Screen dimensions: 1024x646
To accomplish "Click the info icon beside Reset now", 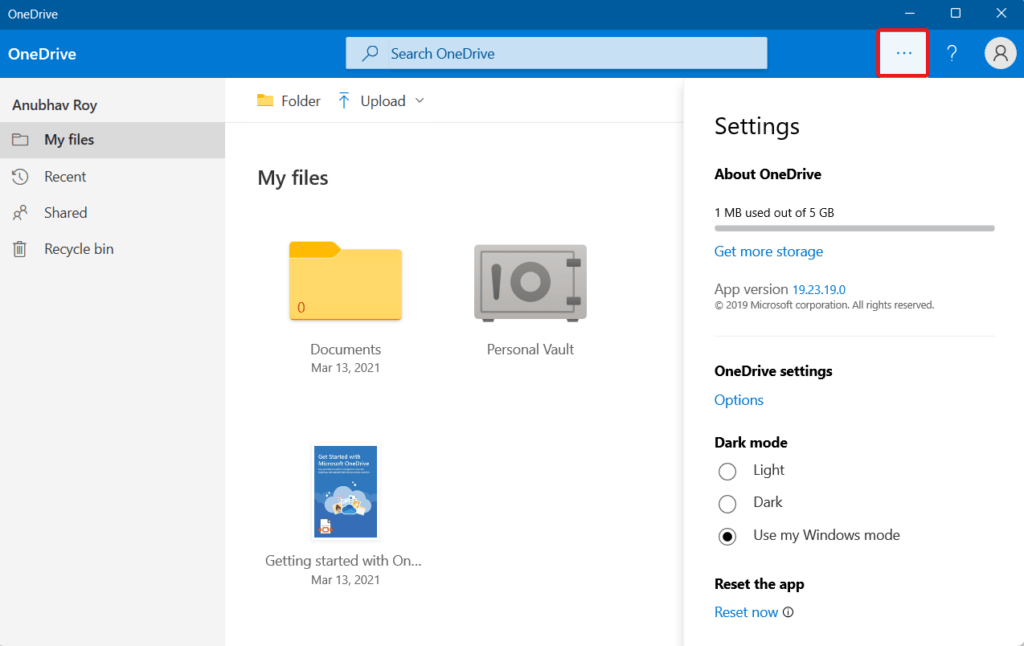I will (x=789, y=611).
